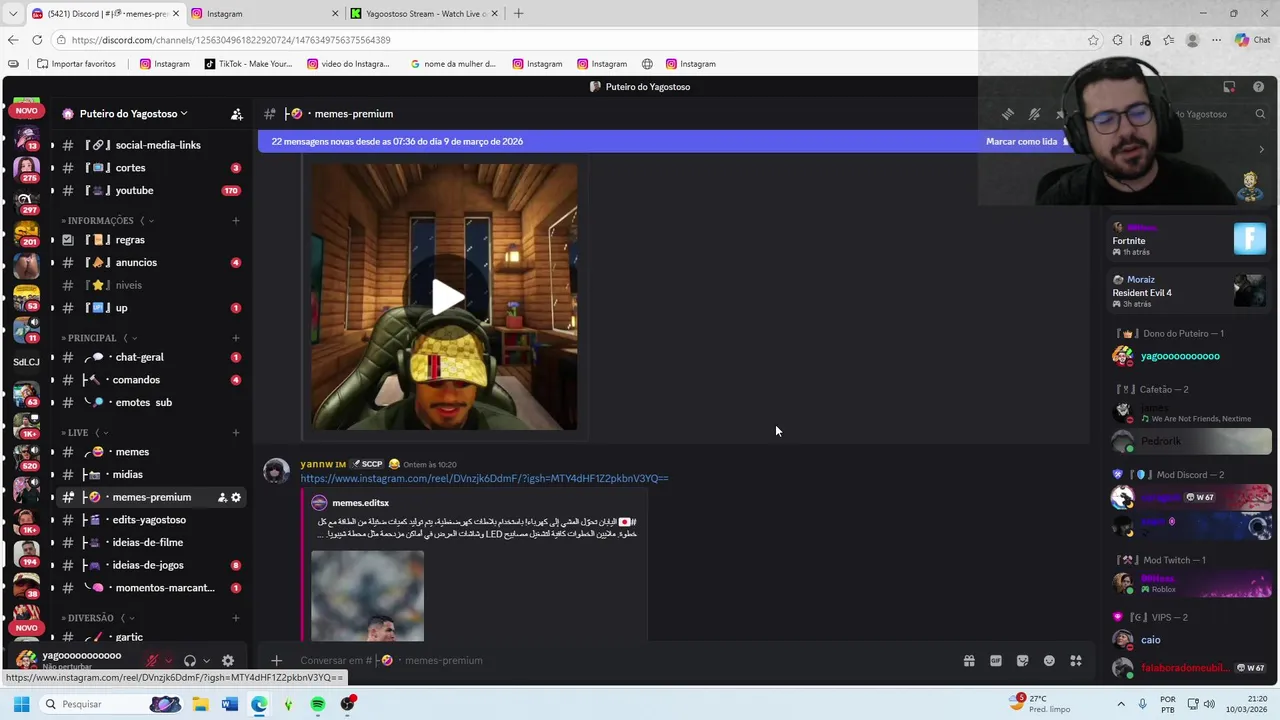Screen dimensions: 1280x720
Task: Open audio output options arrow
Action: tap(206, 661)
